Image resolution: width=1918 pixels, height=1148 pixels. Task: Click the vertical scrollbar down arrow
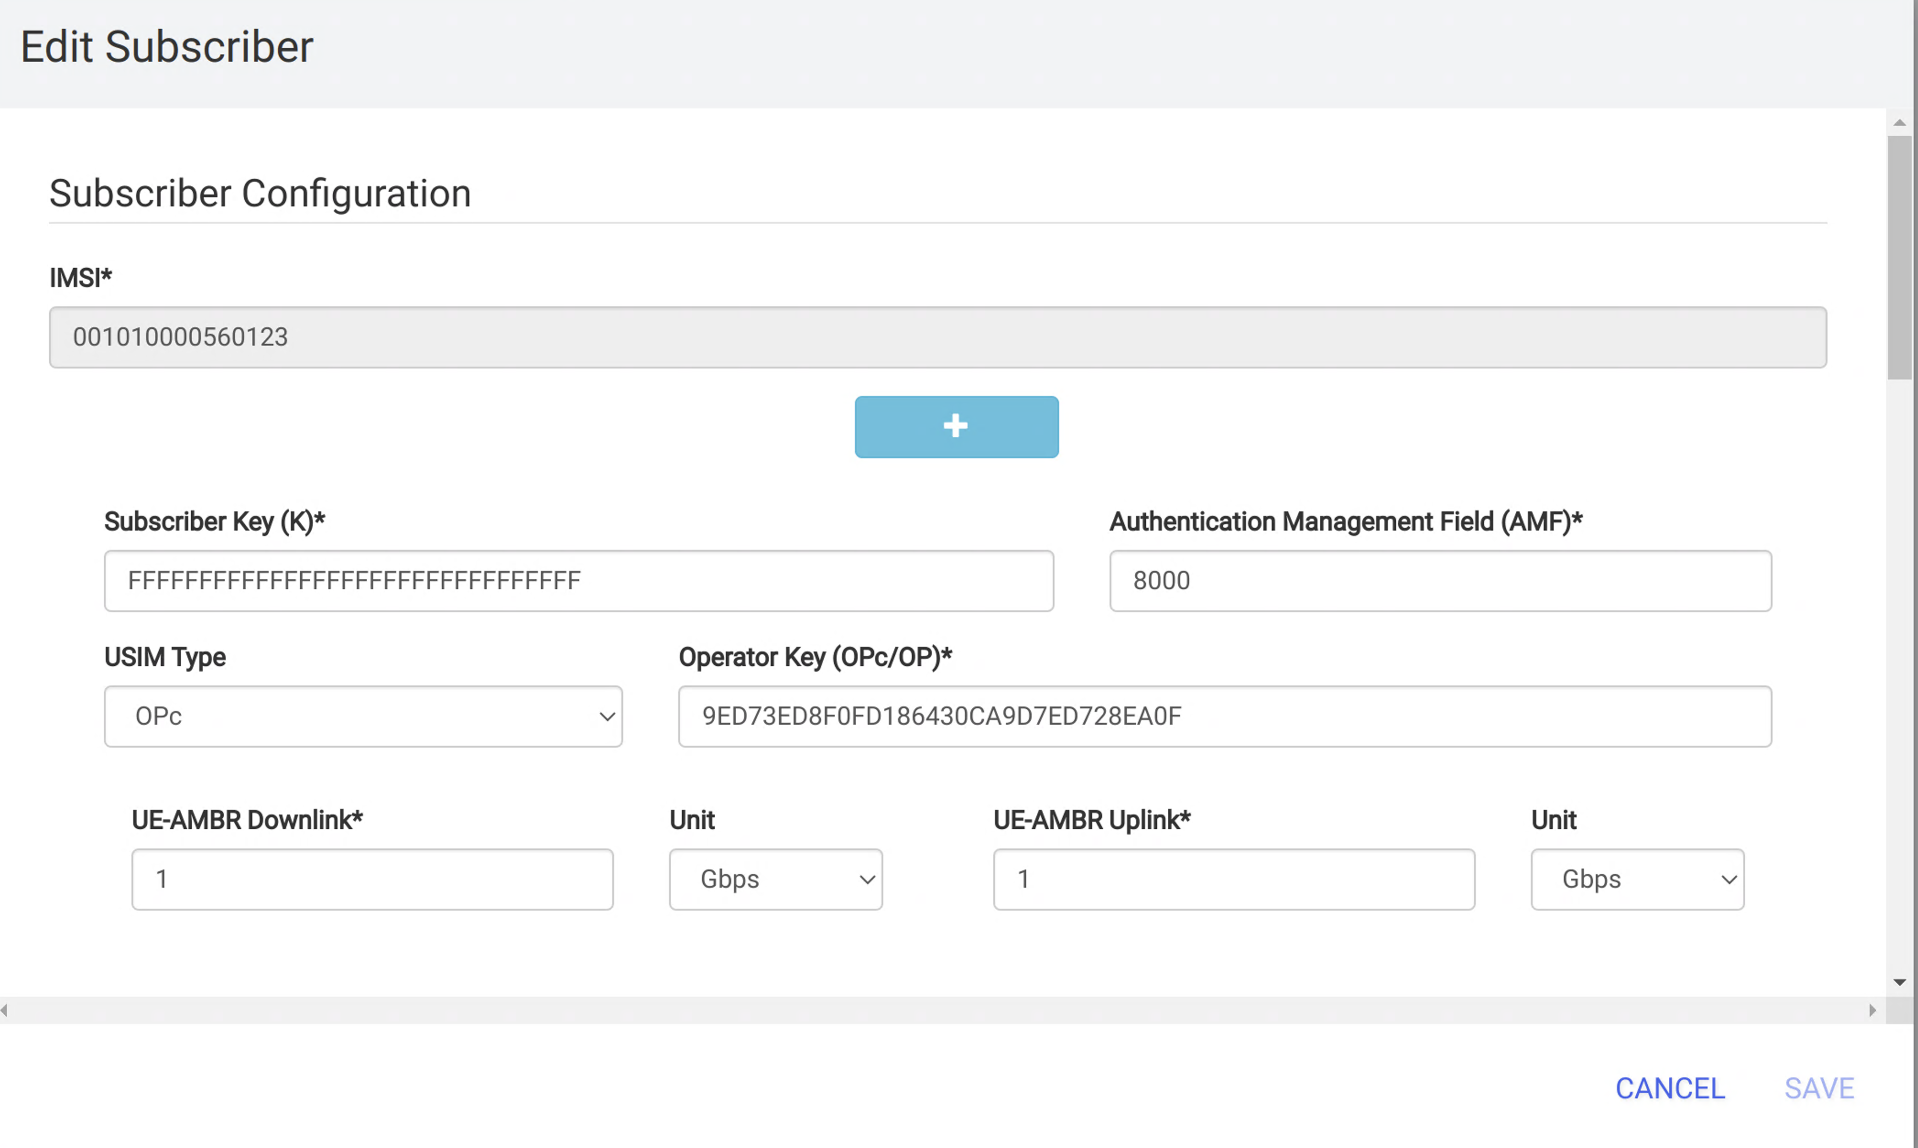tap(1899, 981)
